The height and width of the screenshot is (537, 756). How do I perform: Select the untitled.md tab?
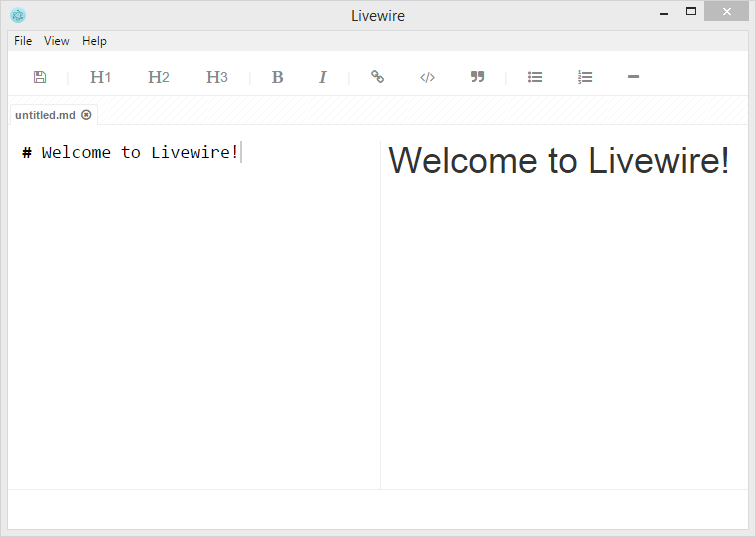point(53,115)
